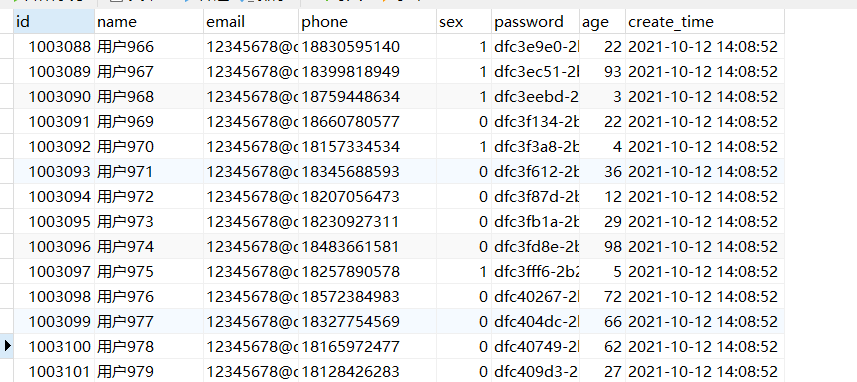Select the id cell 1003097
The height and width of the screenshot is (382, 857).
click(54, 272)
